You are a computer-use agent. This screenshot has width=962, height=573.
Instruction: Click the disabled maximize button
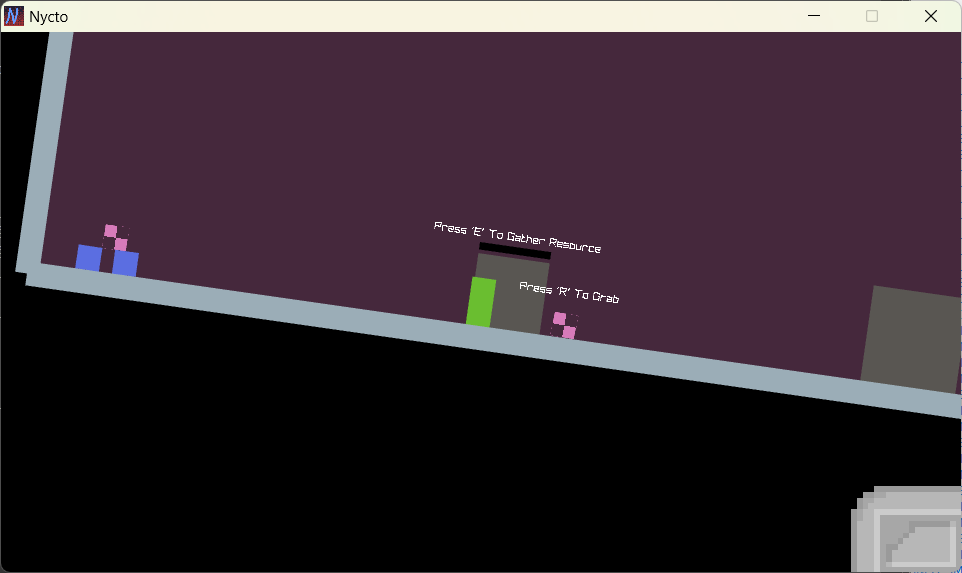[871, 16]
